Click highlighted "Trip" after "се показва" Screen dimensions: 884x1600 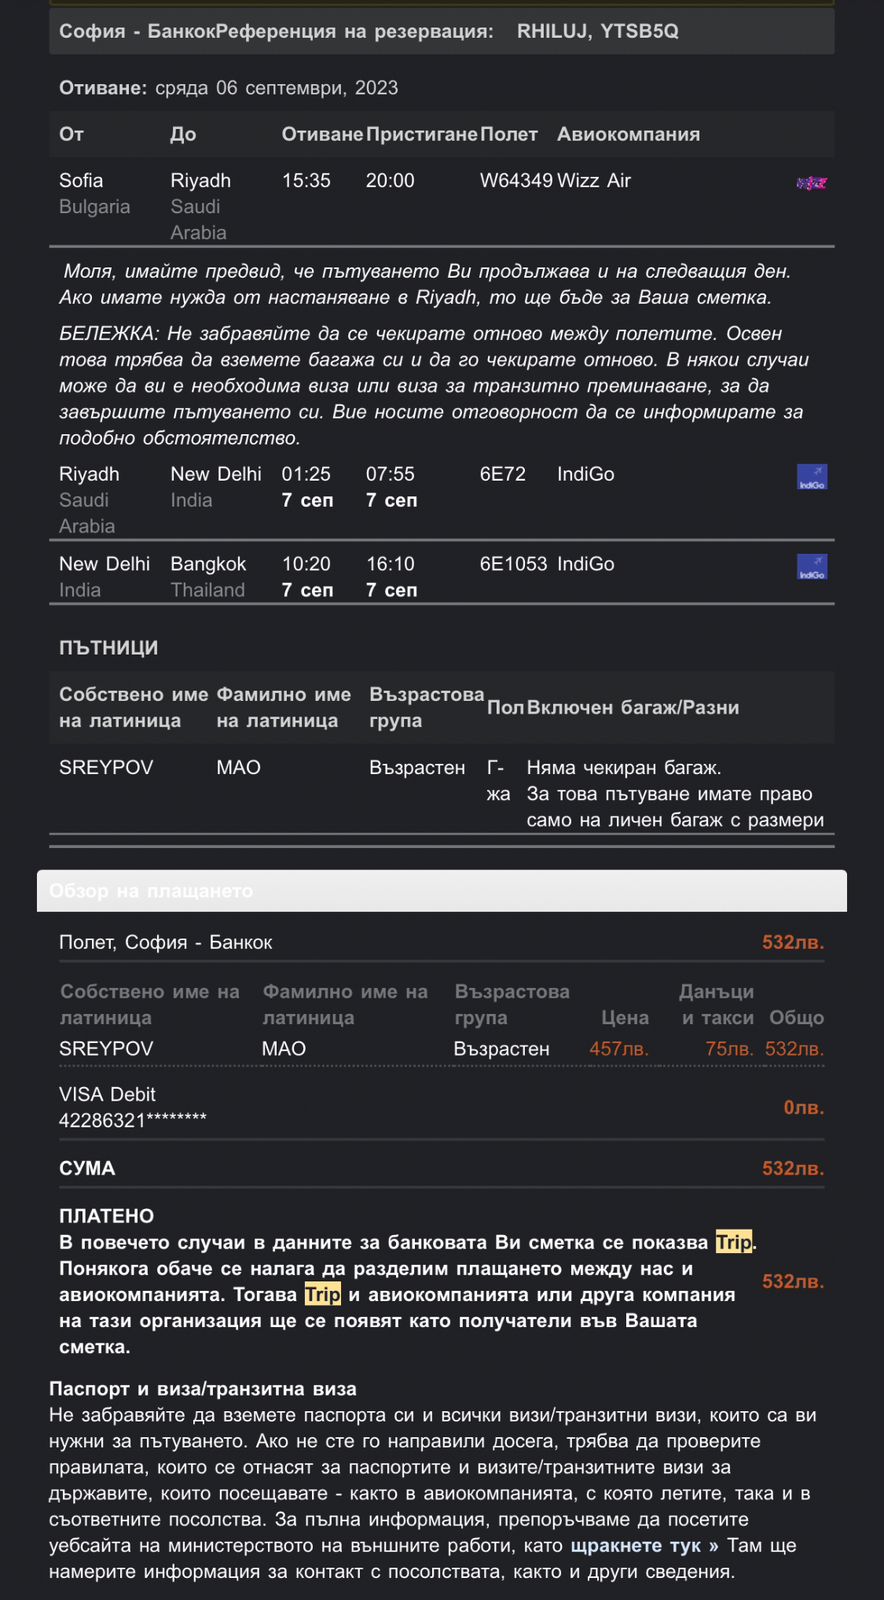[734, 1242]
